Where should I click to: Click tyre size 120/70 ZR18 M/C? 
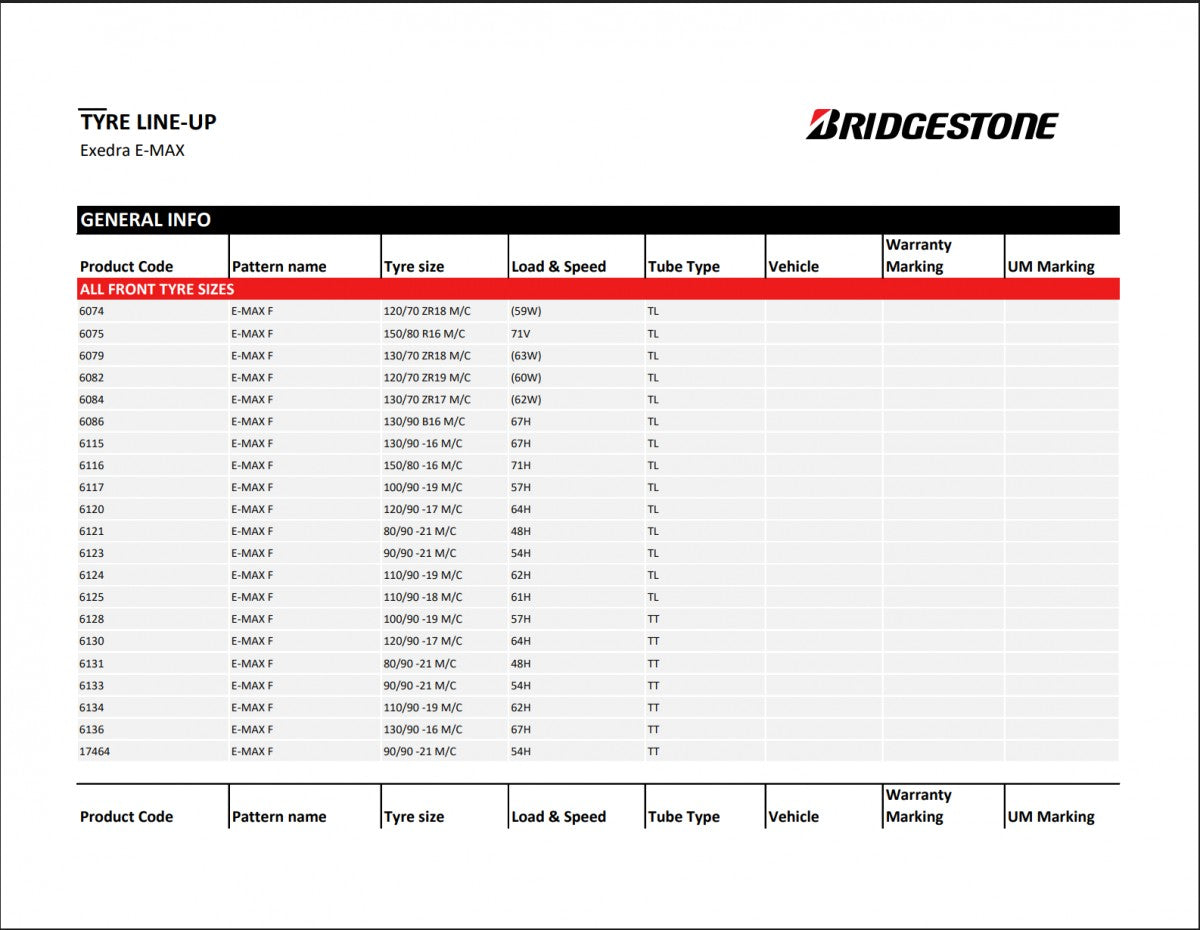427,311
